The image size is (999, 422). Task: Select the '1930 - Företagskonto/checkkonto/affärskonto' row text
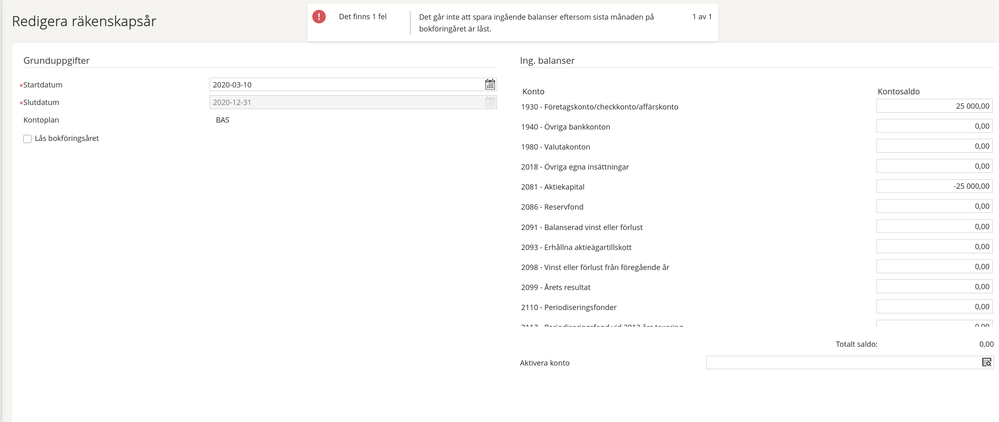click(600, 107)
